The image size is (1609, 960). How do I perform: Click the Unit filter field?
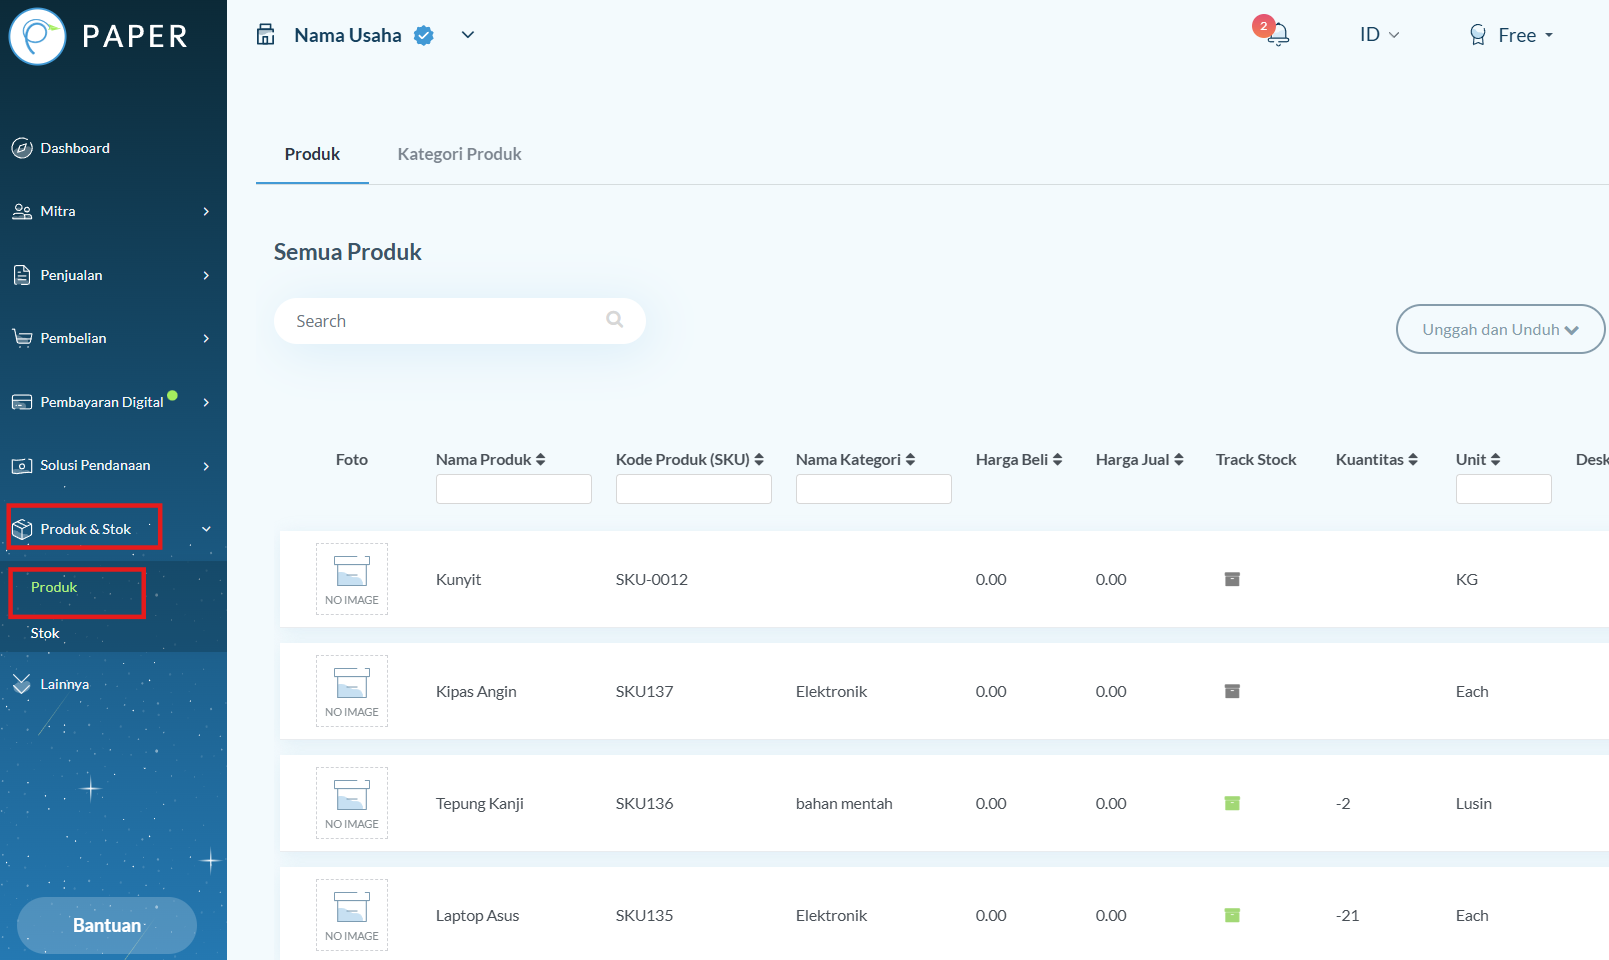pyautogui.click(x=1504, y=489)
